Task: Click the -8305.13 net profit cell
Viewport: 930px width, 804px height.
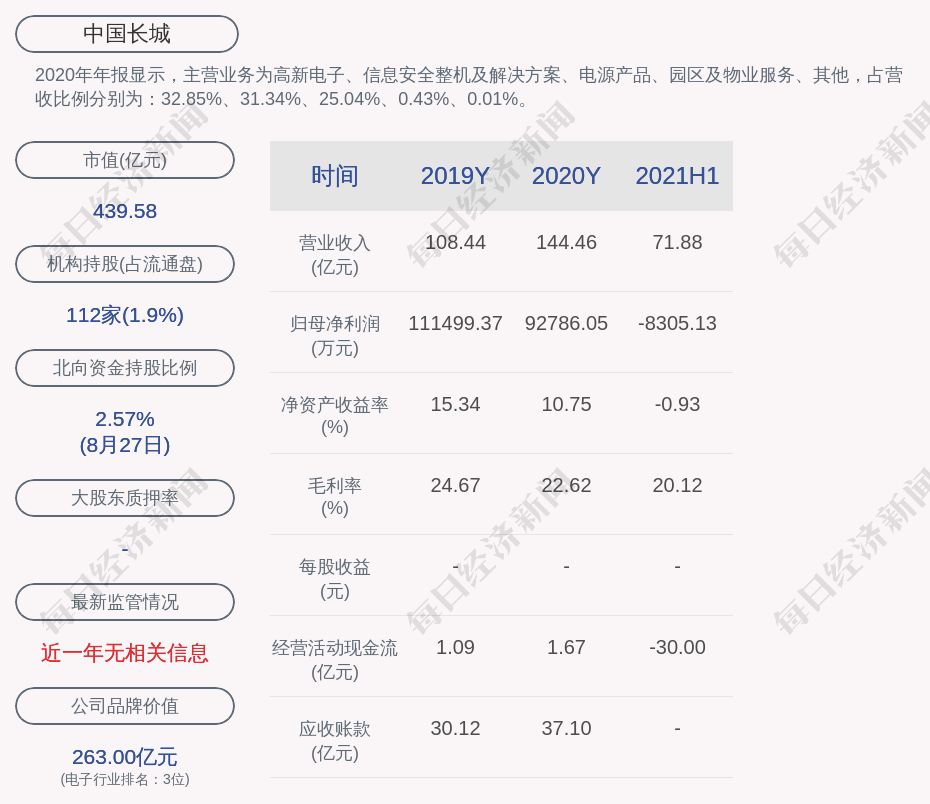Action: click(677, 323)
